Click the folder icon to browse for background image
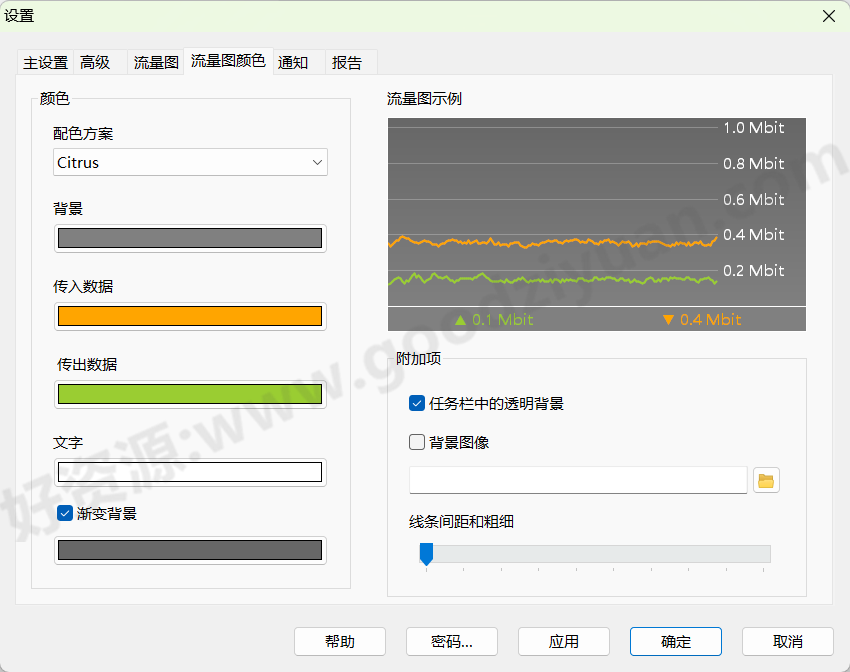Viewport: 850px width, 672px height. (766, 480)
